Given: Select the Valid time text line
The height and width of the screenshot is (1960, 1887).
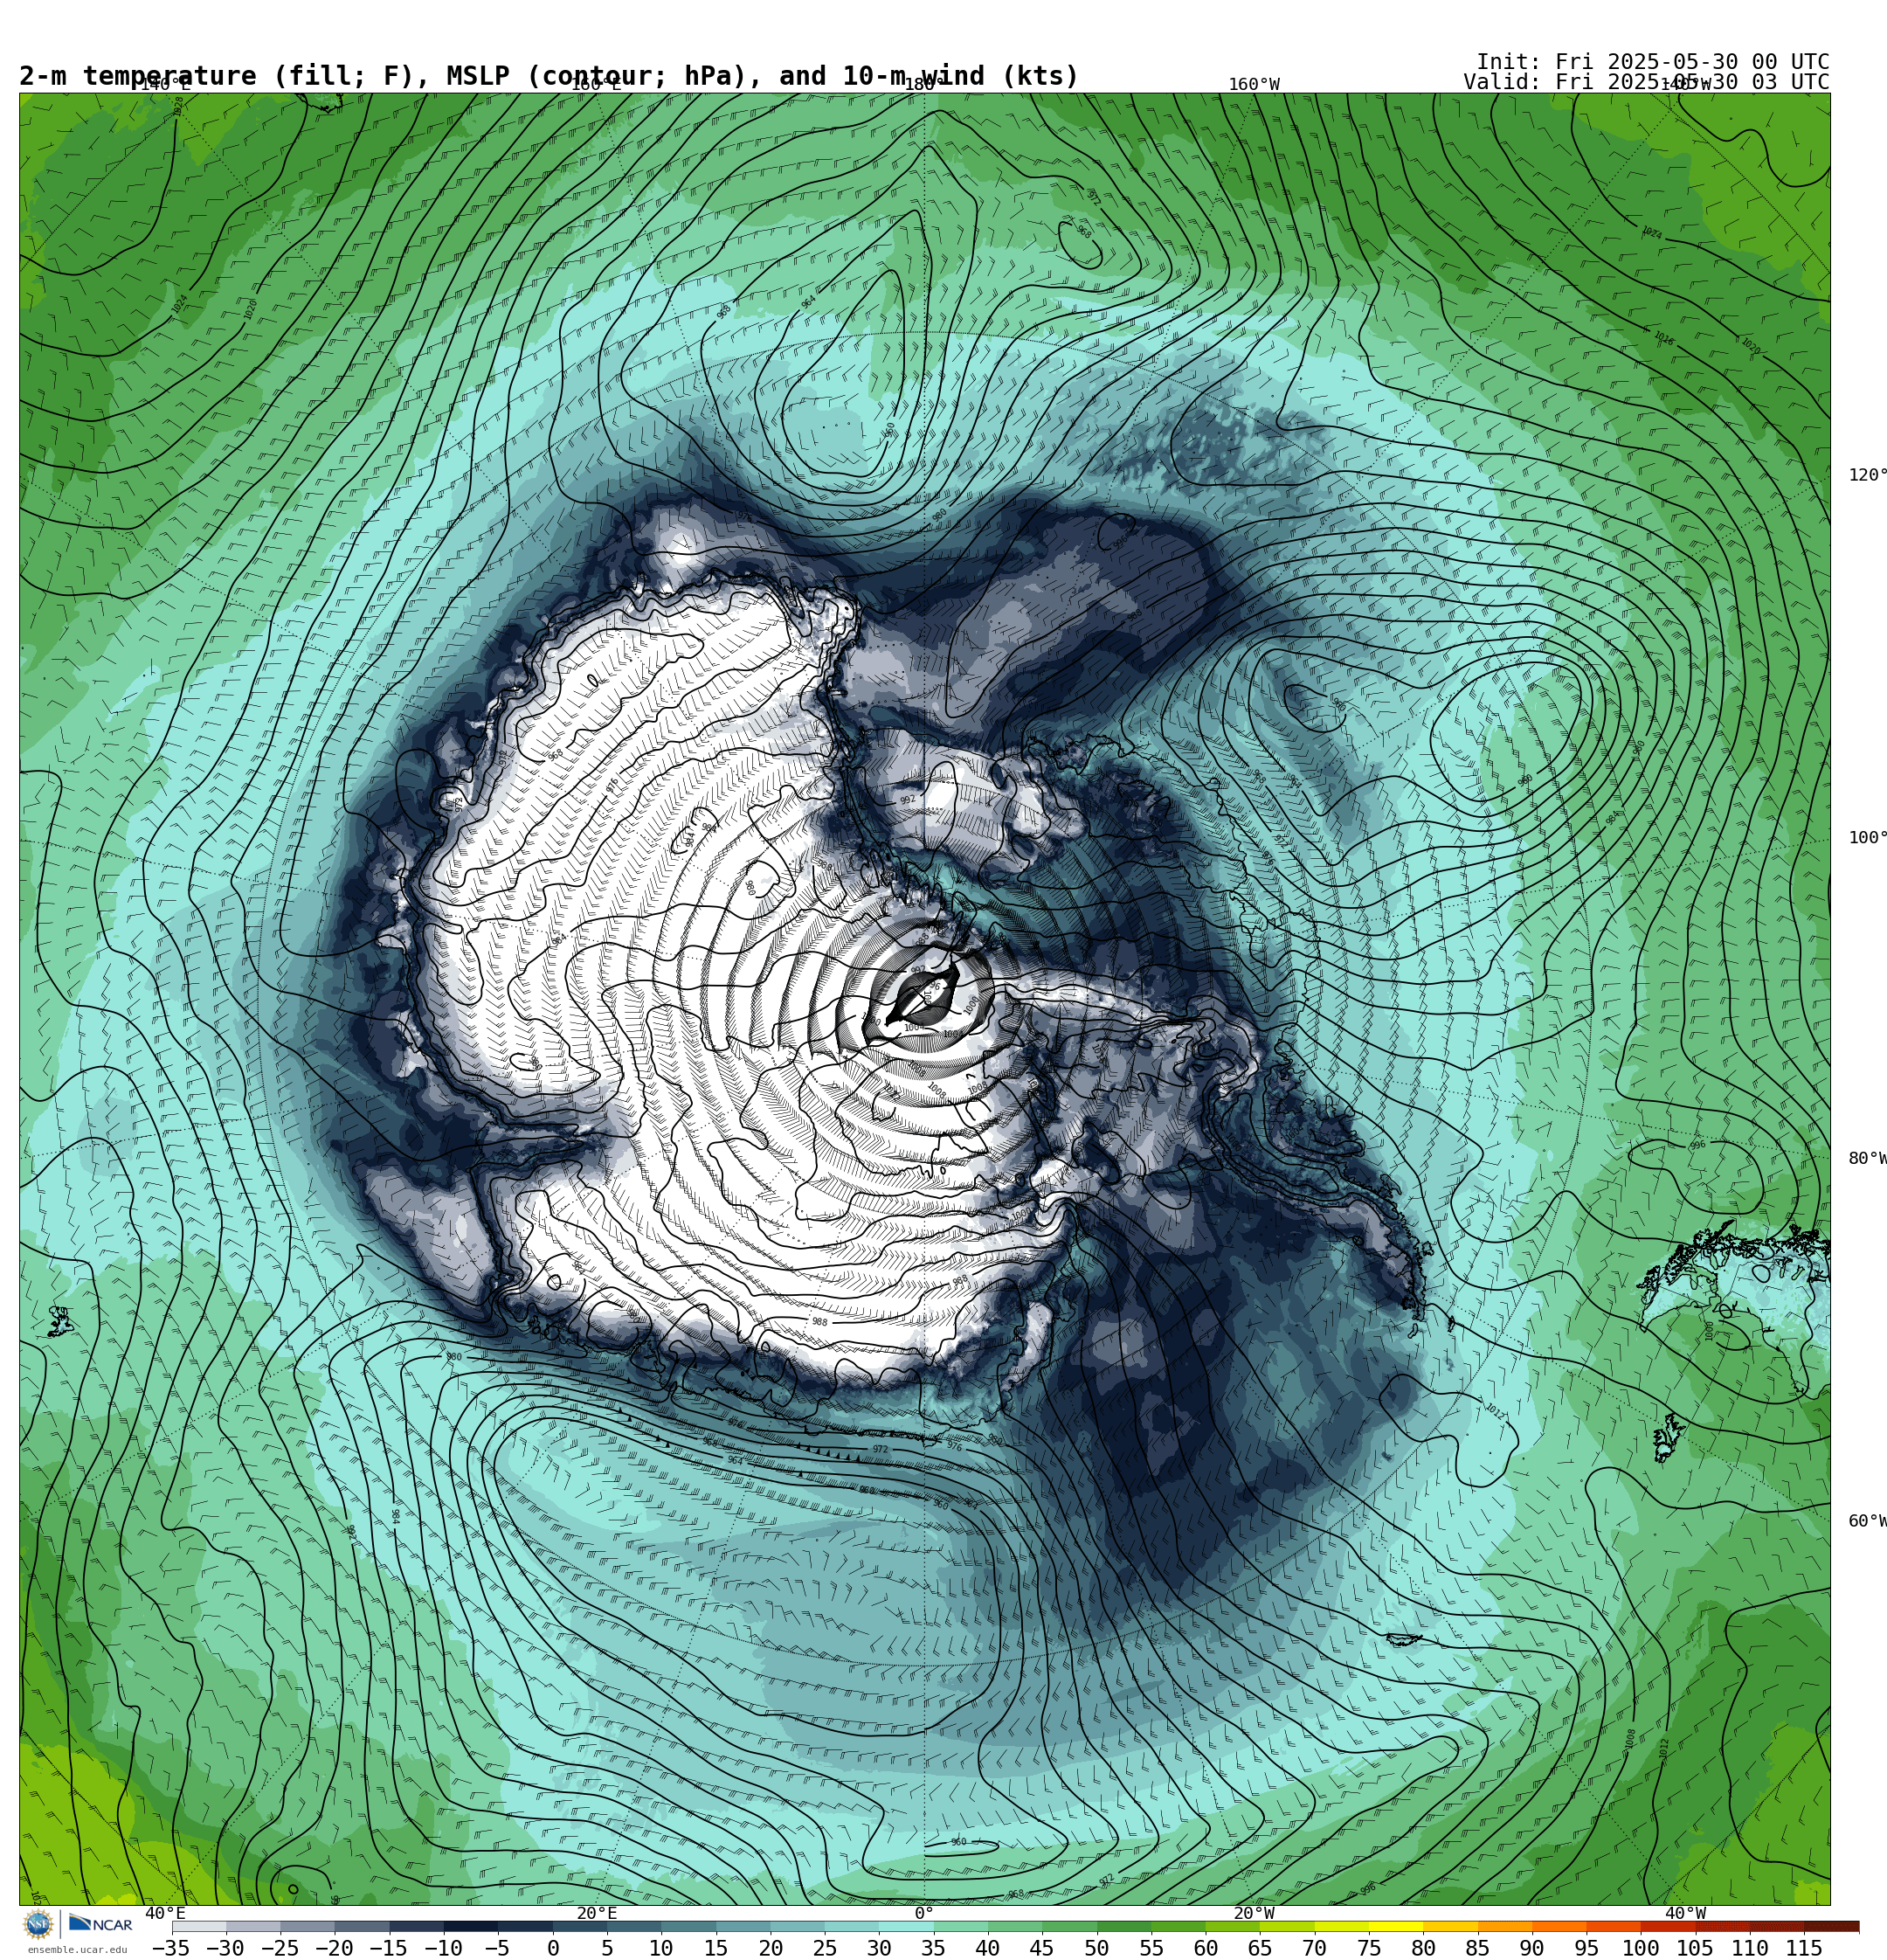Looking at the screenshot, I should tap(1646, 82).
